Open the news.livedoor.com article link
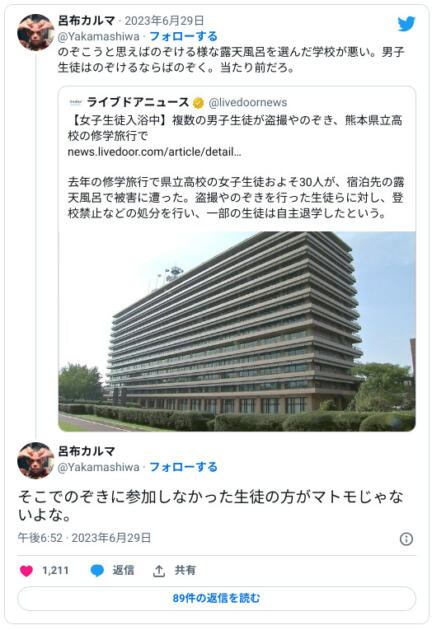 [154, 152]
